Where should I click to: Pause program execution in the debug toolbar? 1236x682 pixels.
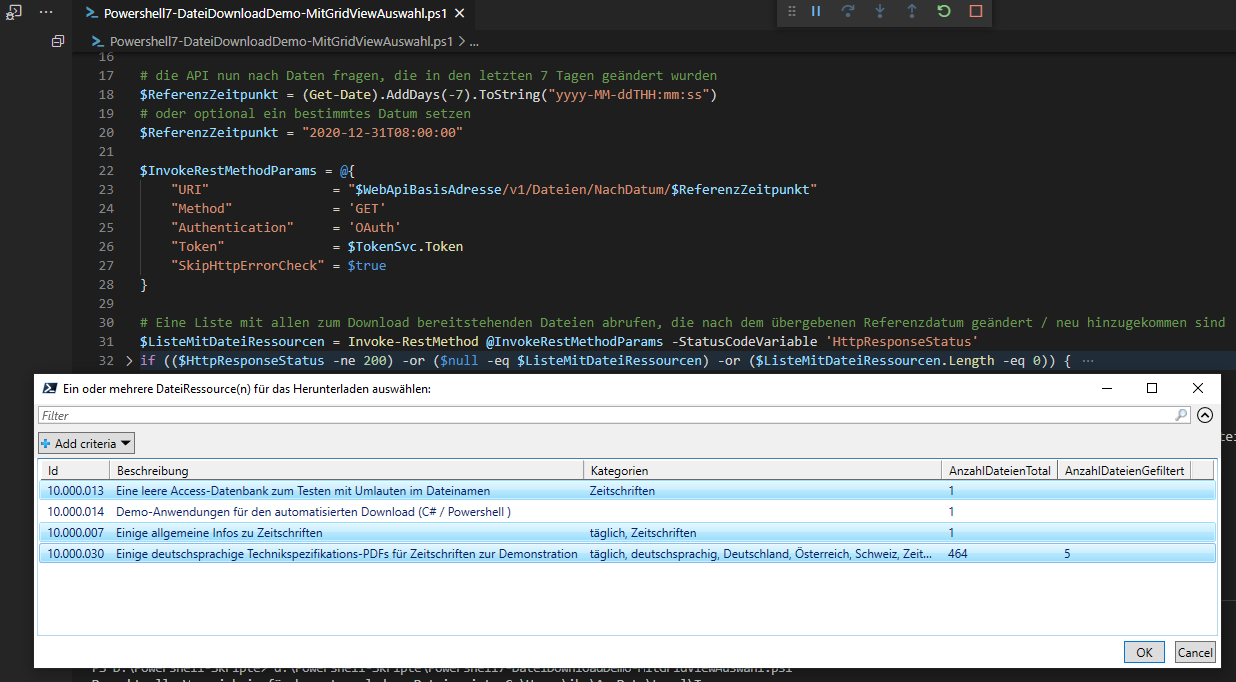click(815, 13)
